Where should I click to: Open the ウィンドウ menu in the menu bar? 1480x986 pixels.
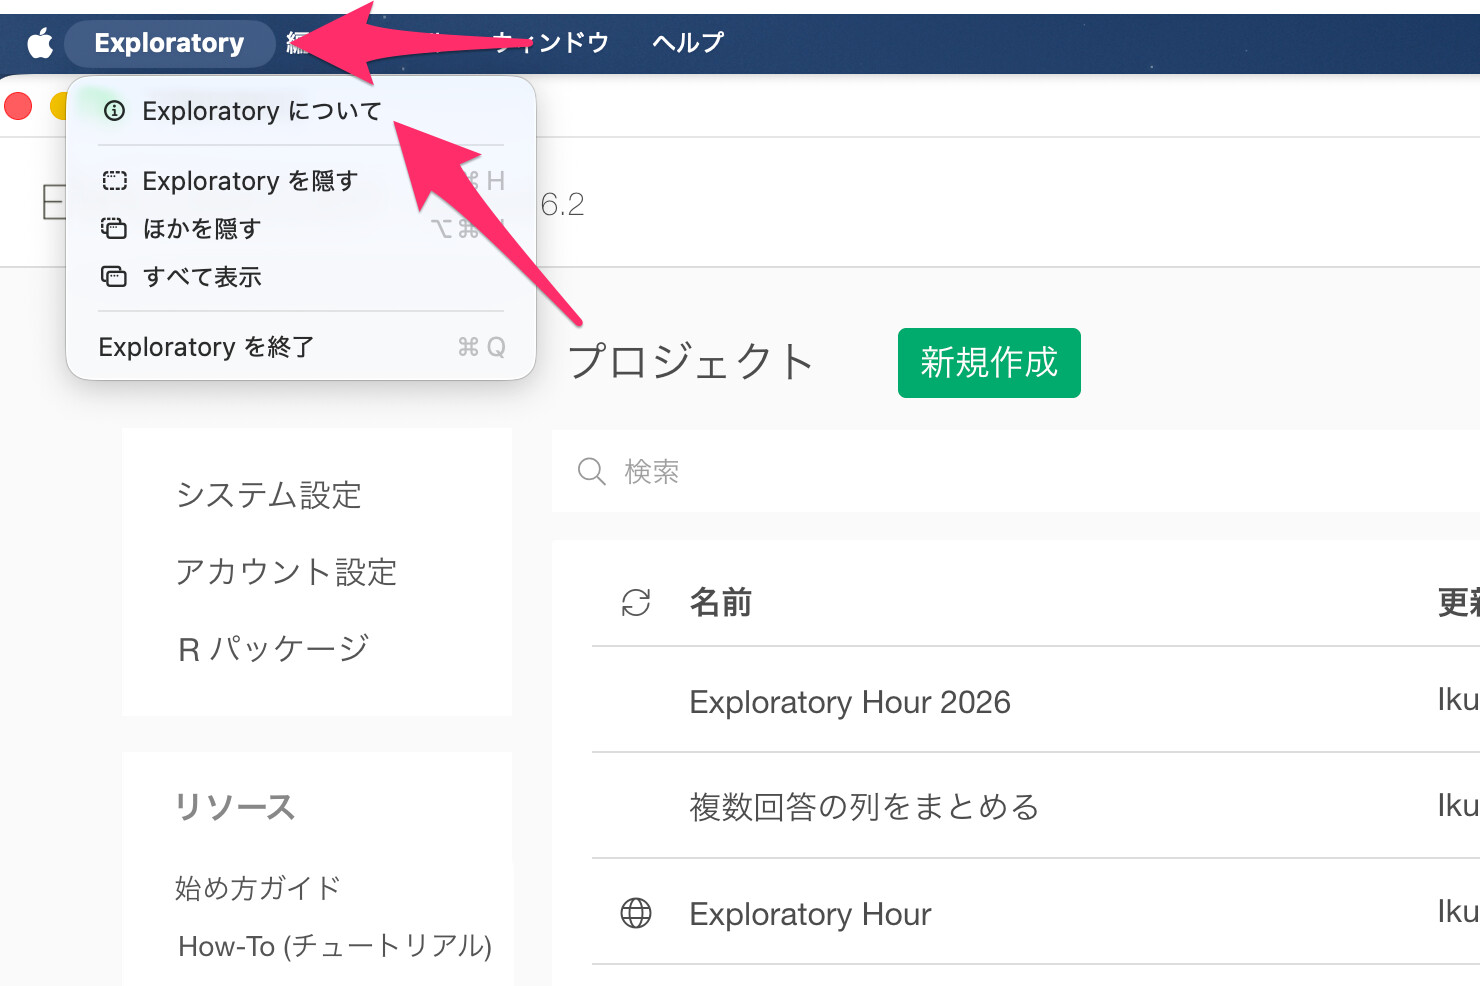(x=552, y=43)
